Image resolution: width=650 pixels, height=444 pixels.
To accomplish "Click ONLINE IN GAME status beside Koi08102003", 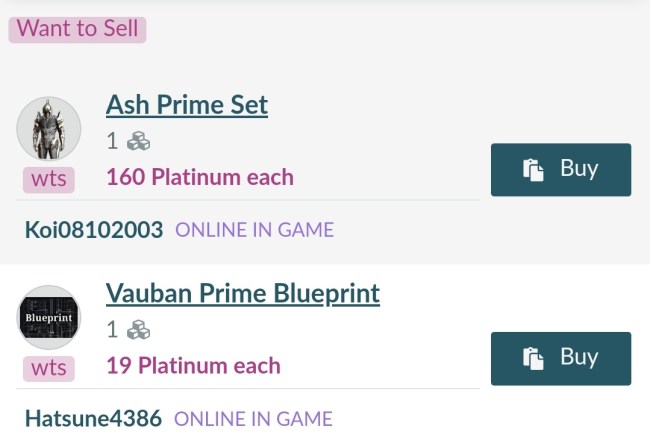I will coord(254,230).
